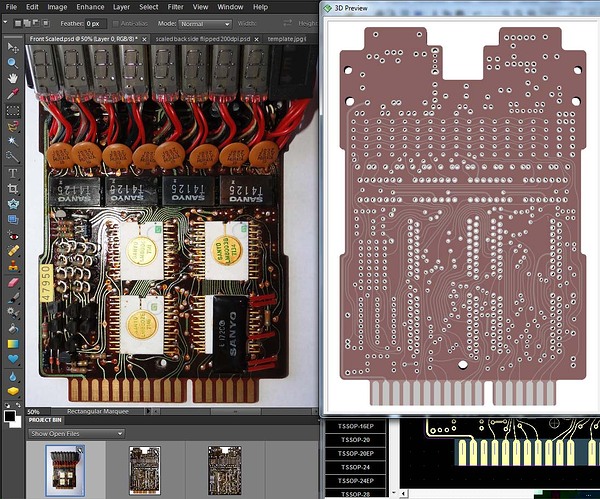This screenshot has width=600, height=499.
Task: Select the Gradient tool
Action: click(x=13, y=344)
